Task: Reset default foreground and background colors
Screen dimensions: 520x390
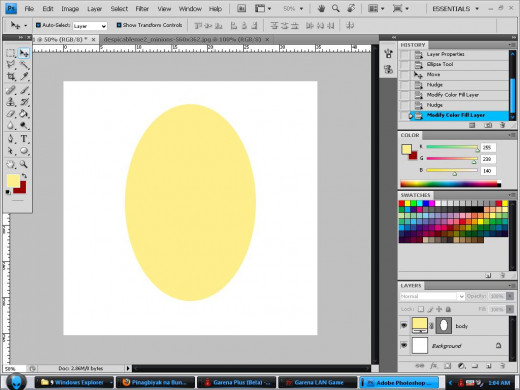Action: (x=8, y=192)
